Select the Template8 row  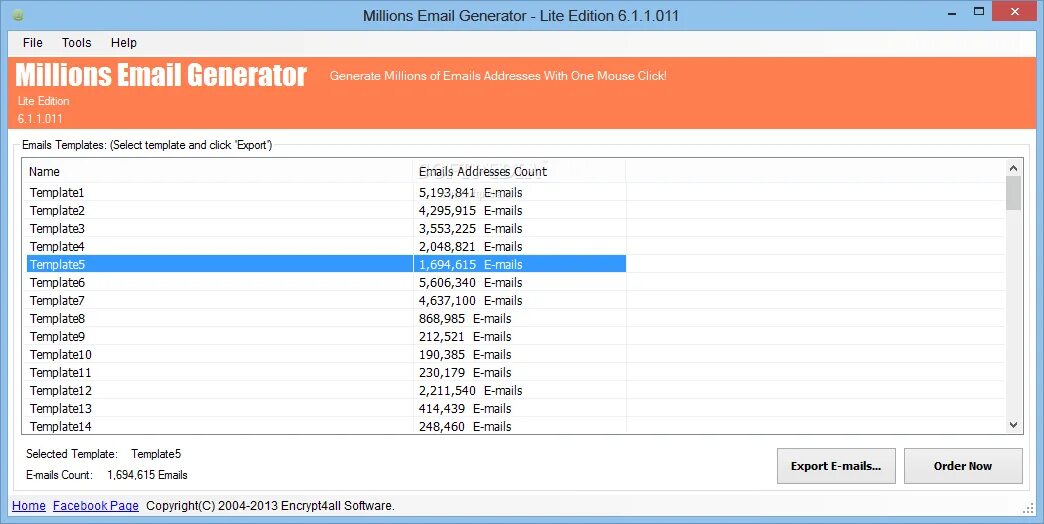click(326, 318)
